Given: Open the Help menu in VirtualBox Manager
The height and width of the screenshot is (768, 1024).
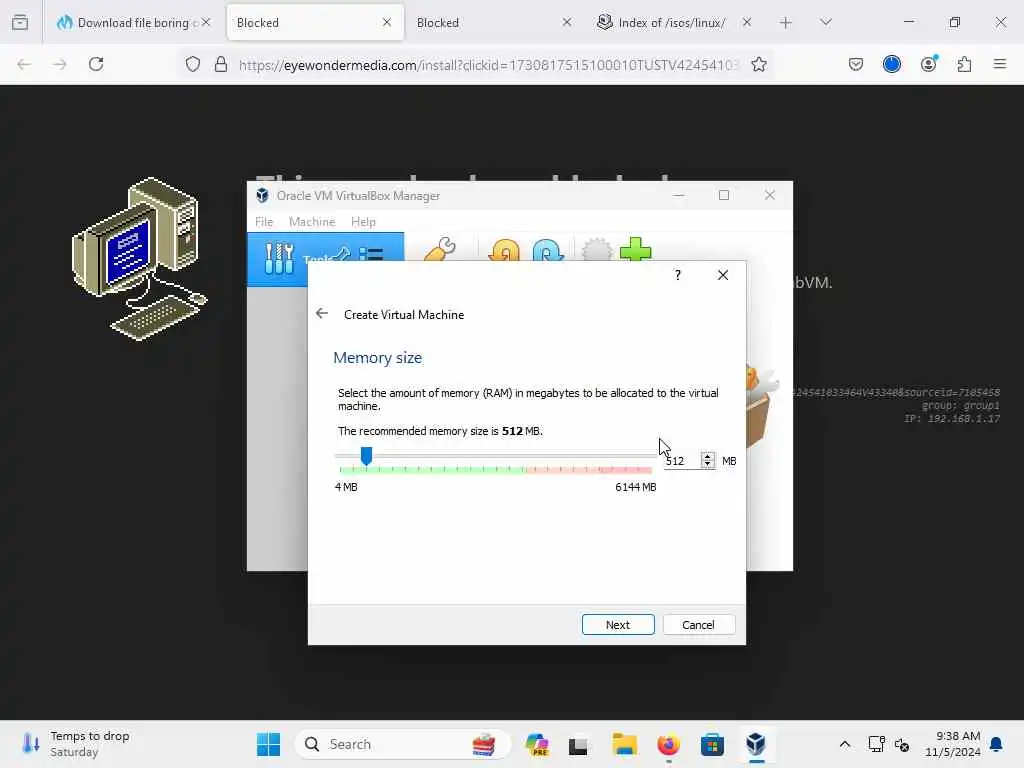Looking at the screenshot, I should [x=363, y=221].
